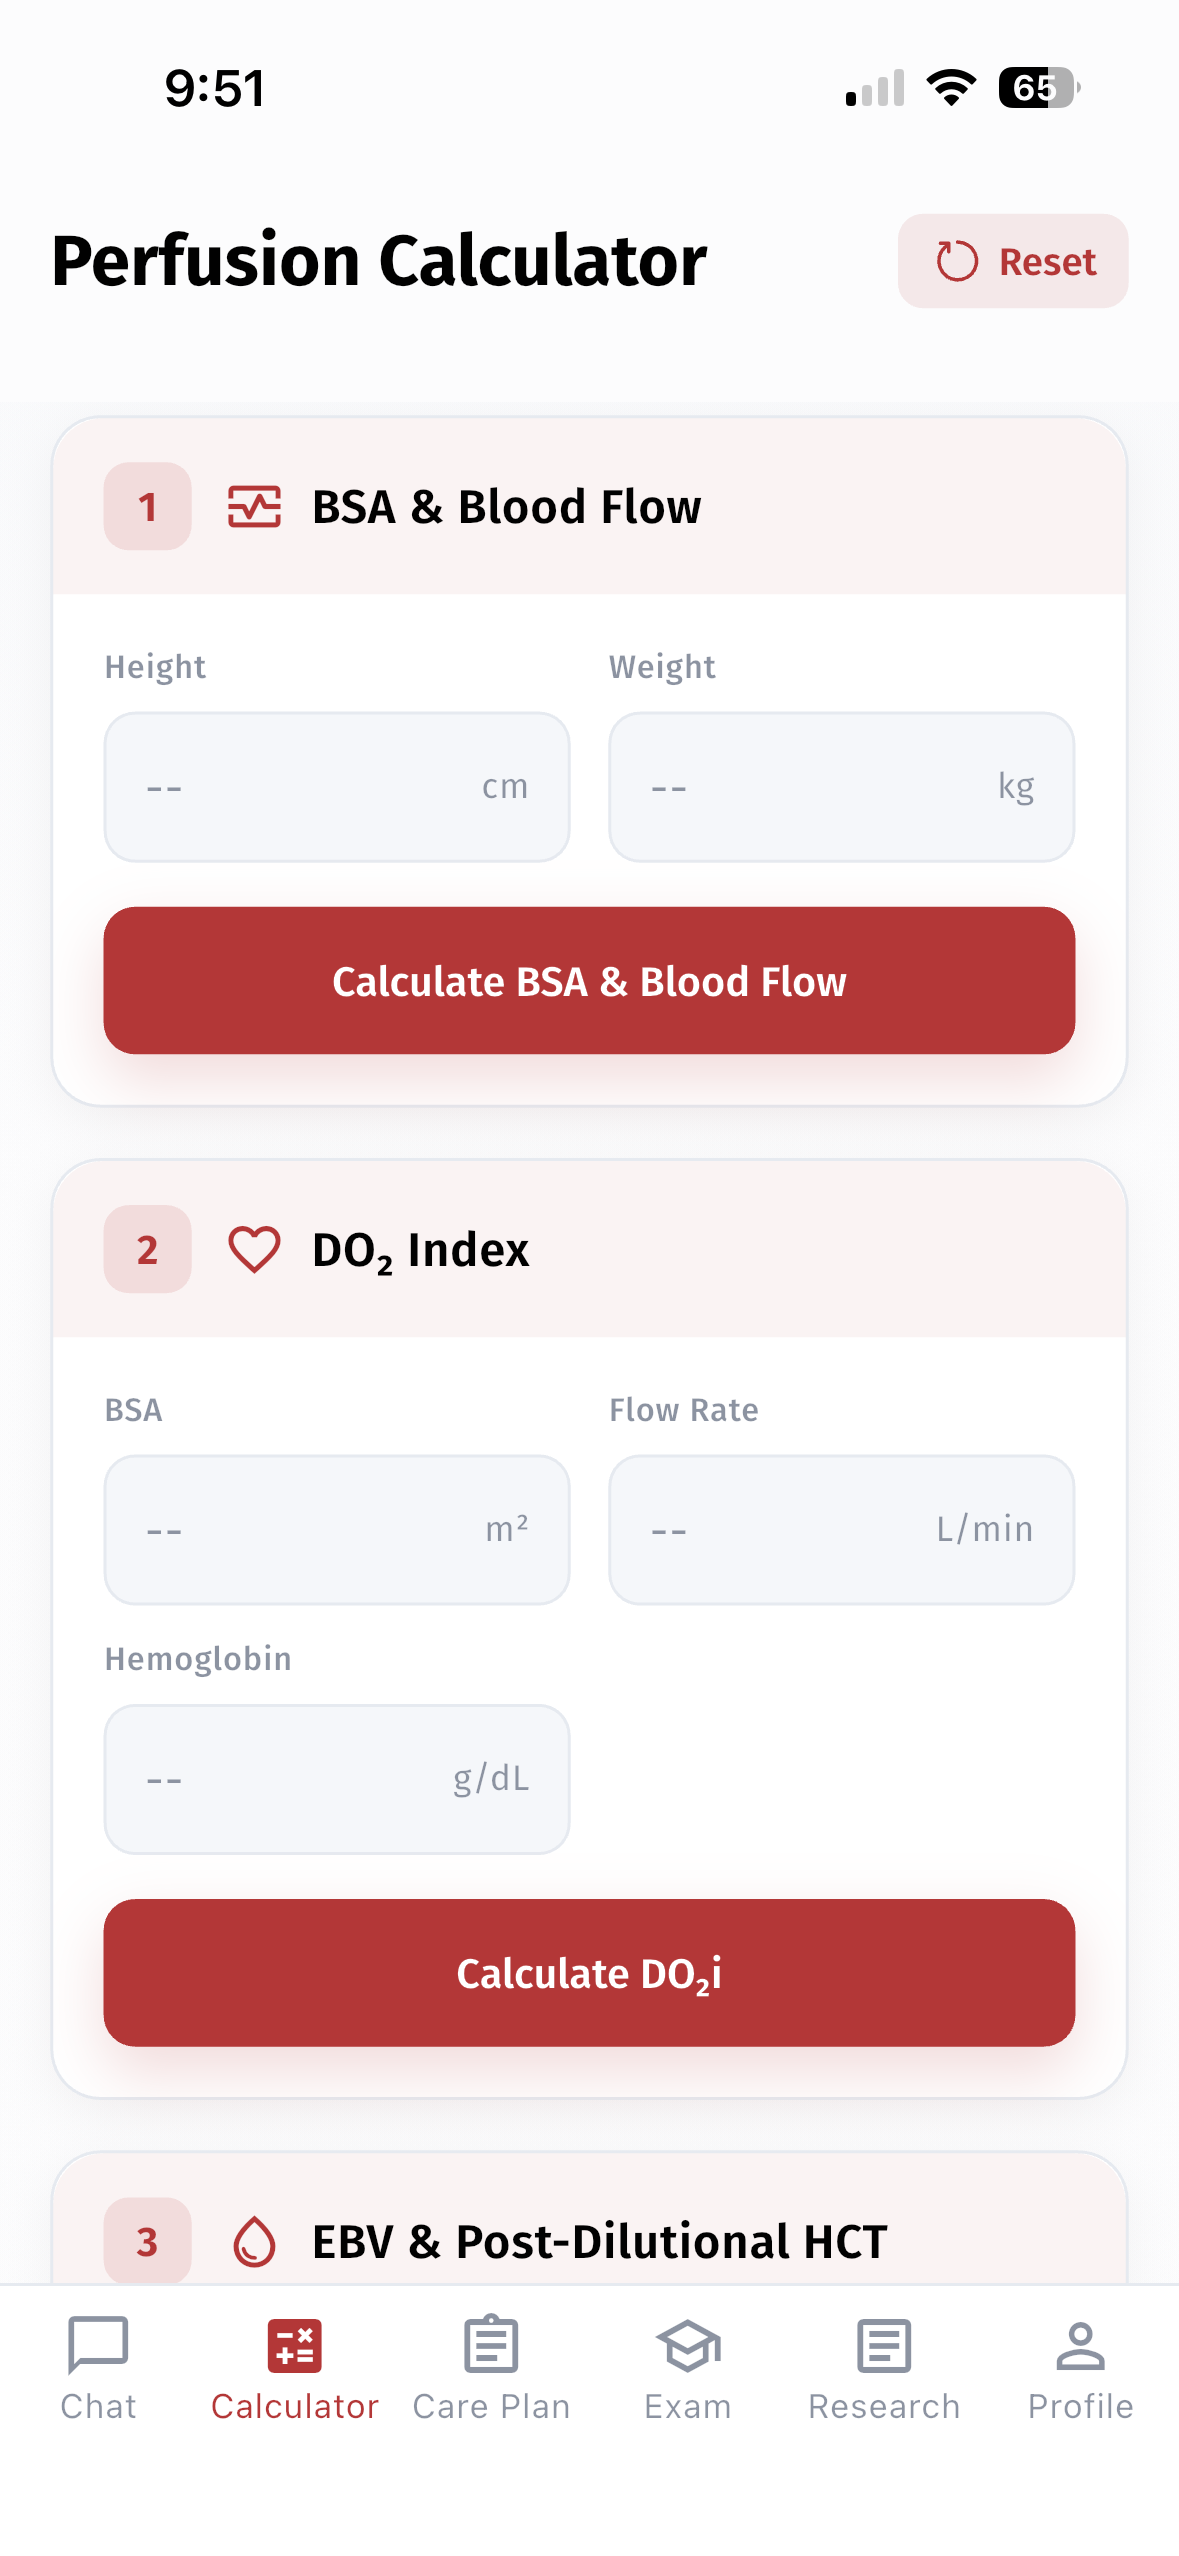Image resolution: width=1179 pixels, height=2556 pixels.
Task: Select the Calculator icon in bottom navigation
Action: coord(295,2345)
